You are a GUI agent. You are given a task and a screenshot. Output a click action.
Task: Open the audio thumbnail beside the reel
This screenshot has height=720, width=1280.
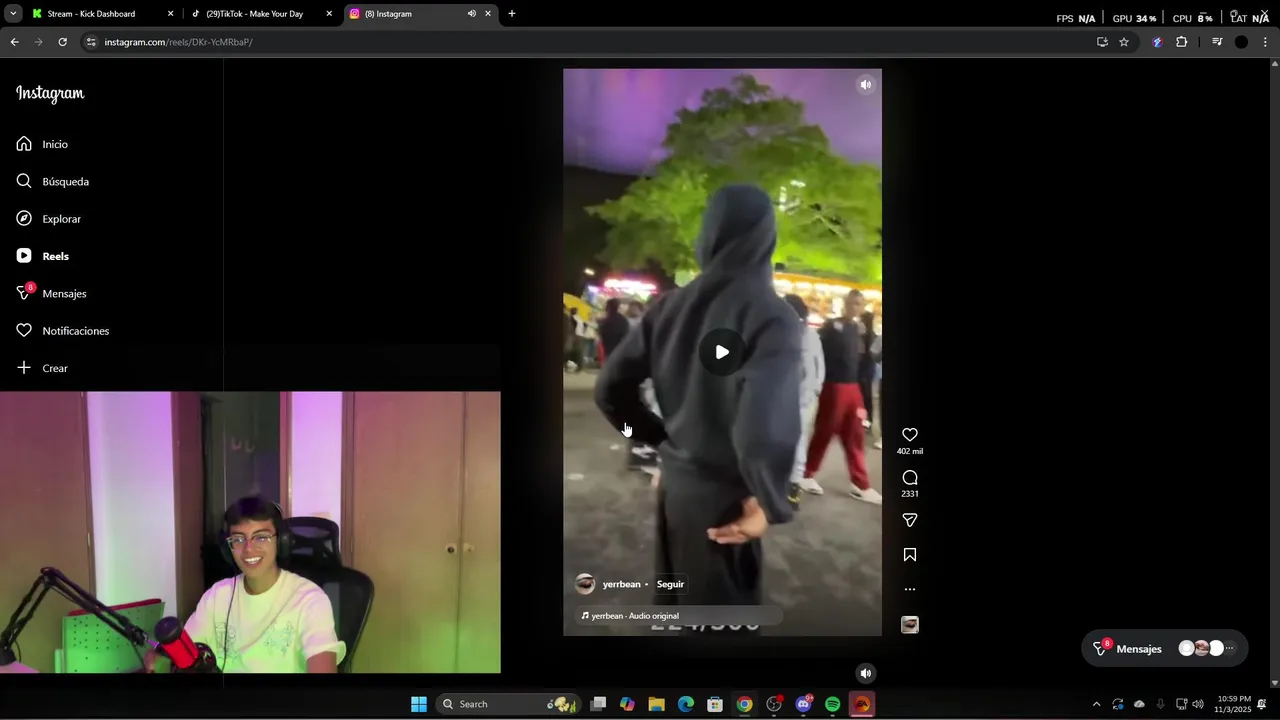(x=910, y=625)
